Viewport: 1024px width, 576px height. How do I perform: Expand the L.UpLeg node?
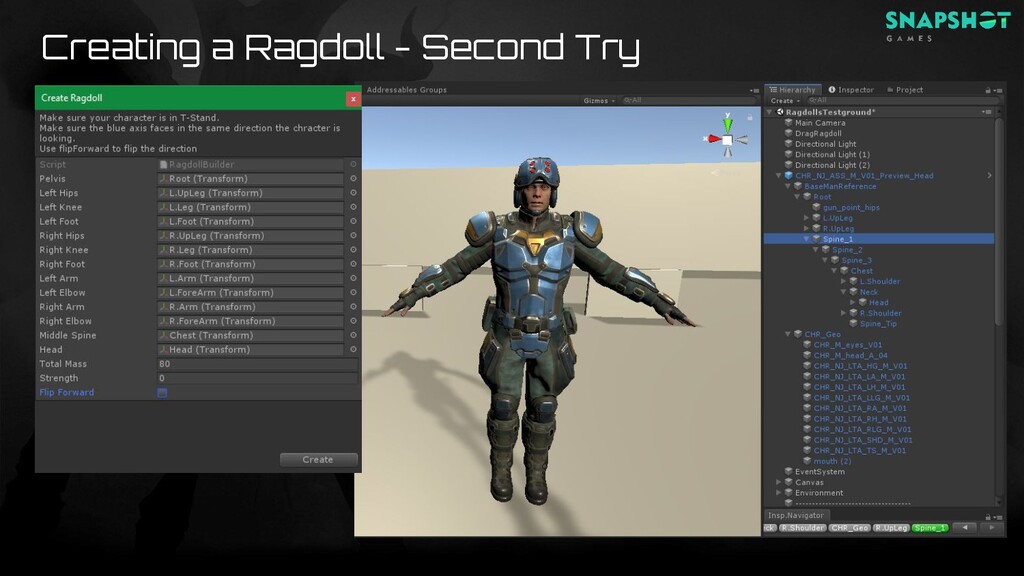807,218
